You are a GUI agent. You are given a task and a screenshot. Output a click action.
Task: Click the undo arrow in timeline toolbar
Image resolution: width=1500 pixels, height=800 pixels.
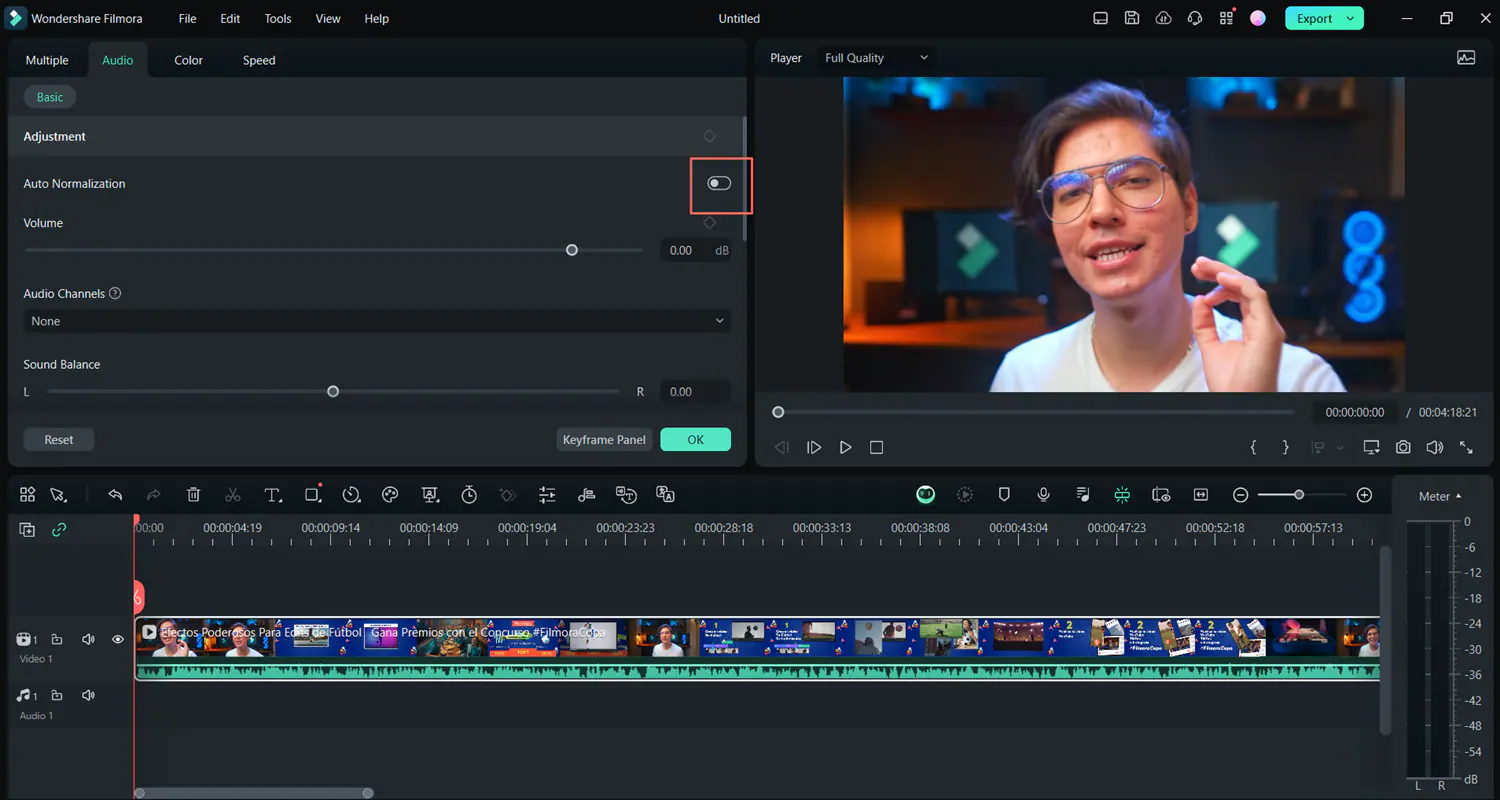tap(115, 495)
